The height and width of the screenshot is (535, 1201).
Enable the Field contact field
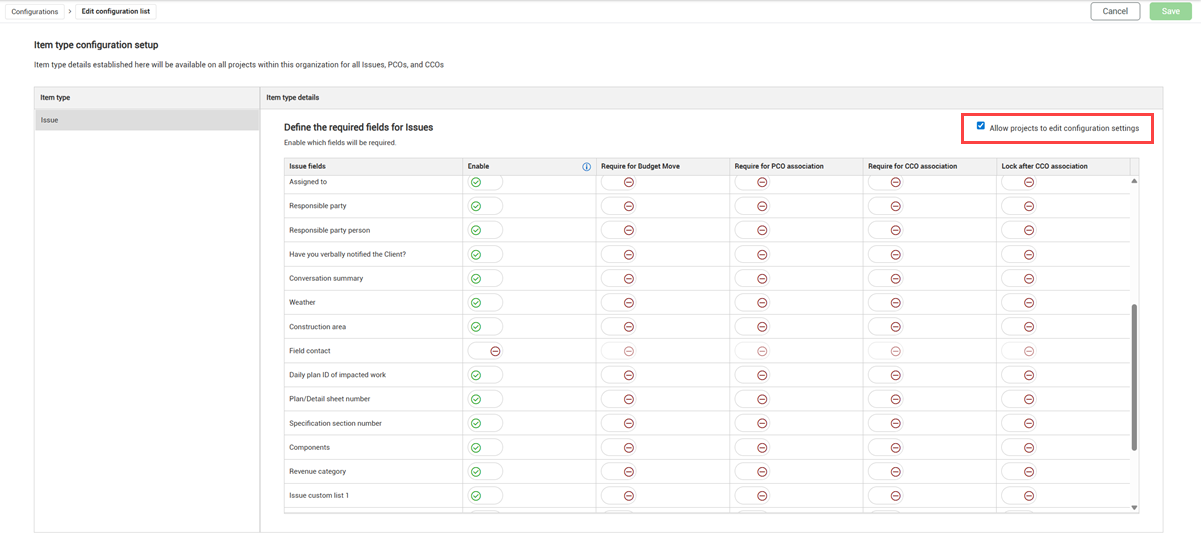point(485,351)
